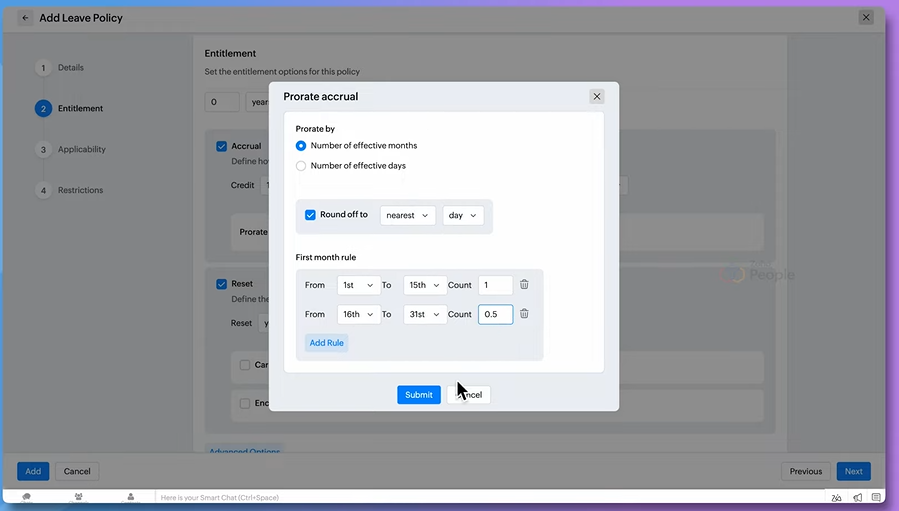Uncheck the Round off to checkbox
Image resolution: width=899 pixels, height=511 pixels.
tap(310, 215)
